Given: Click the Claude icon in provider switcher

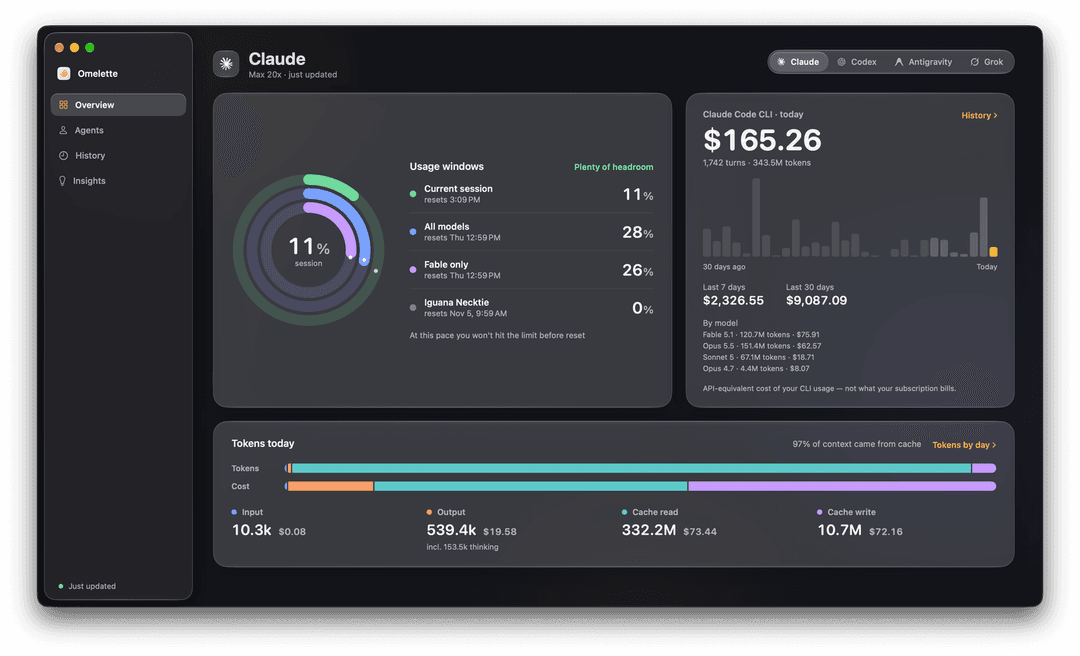Looking at the screenshot, I should click(781, 62).
